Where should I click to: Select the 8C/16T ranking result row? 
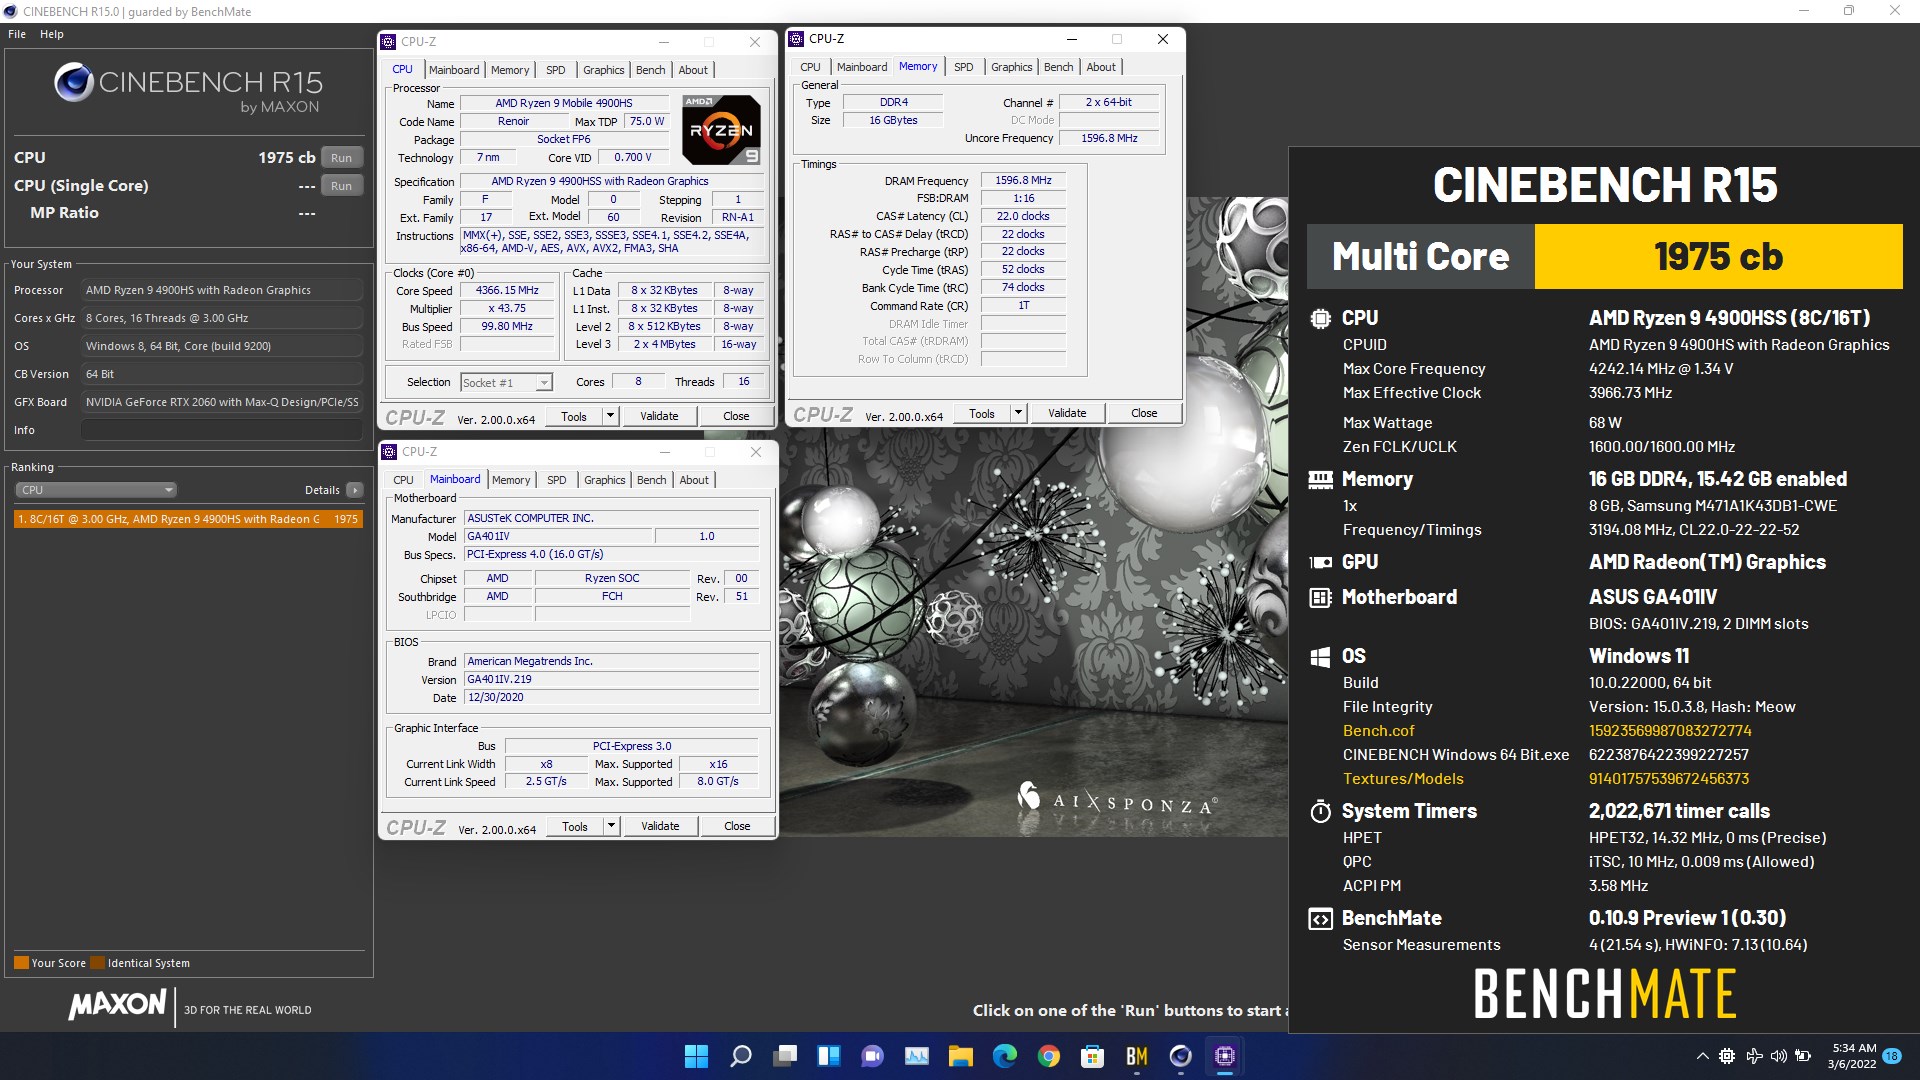188,519
